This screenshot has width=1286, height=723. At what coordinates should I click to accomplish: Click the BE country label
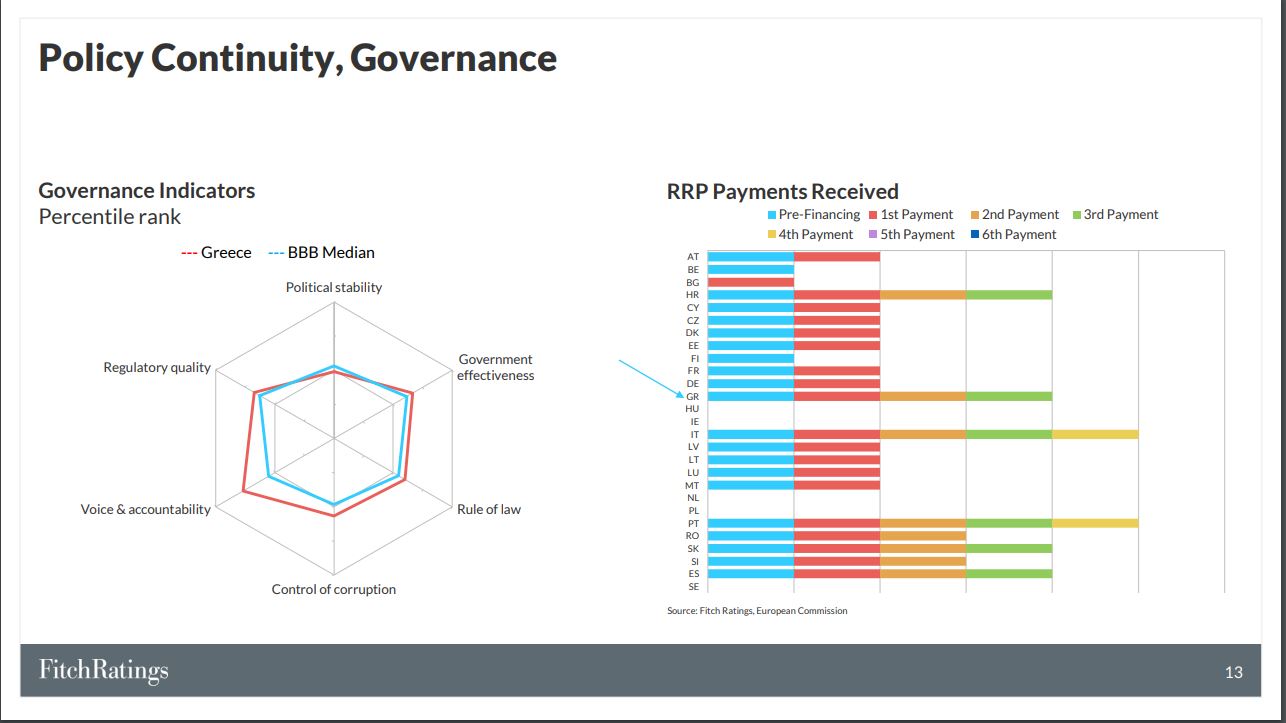pyautogui.click(x=693, y=270)
